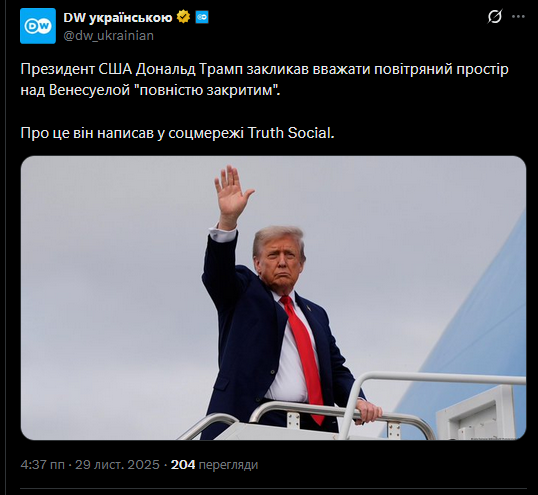This screenshot has height=495, width=538.
Task: Click the blue DW affiliate badge
Action: [x=202, y=17]
